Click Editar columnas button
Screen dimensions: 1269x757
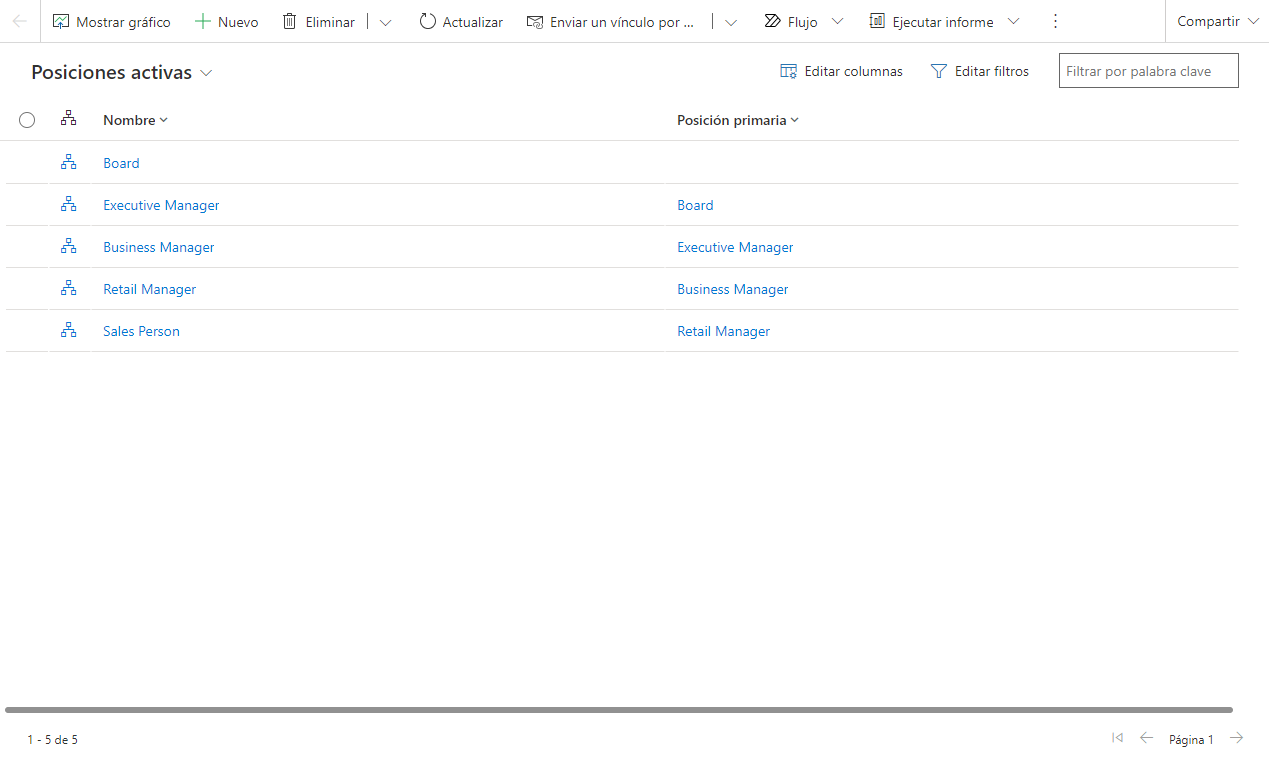click(842, 71)
